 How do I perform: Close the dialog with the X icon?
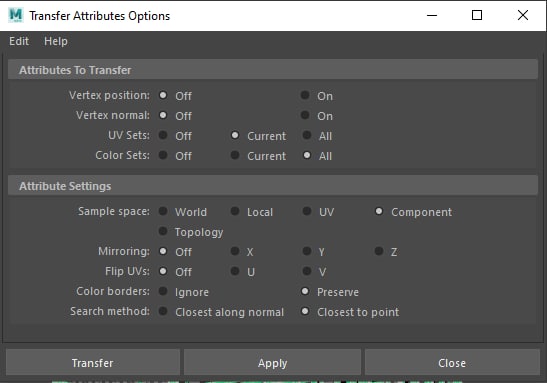[x=523, y=15]
